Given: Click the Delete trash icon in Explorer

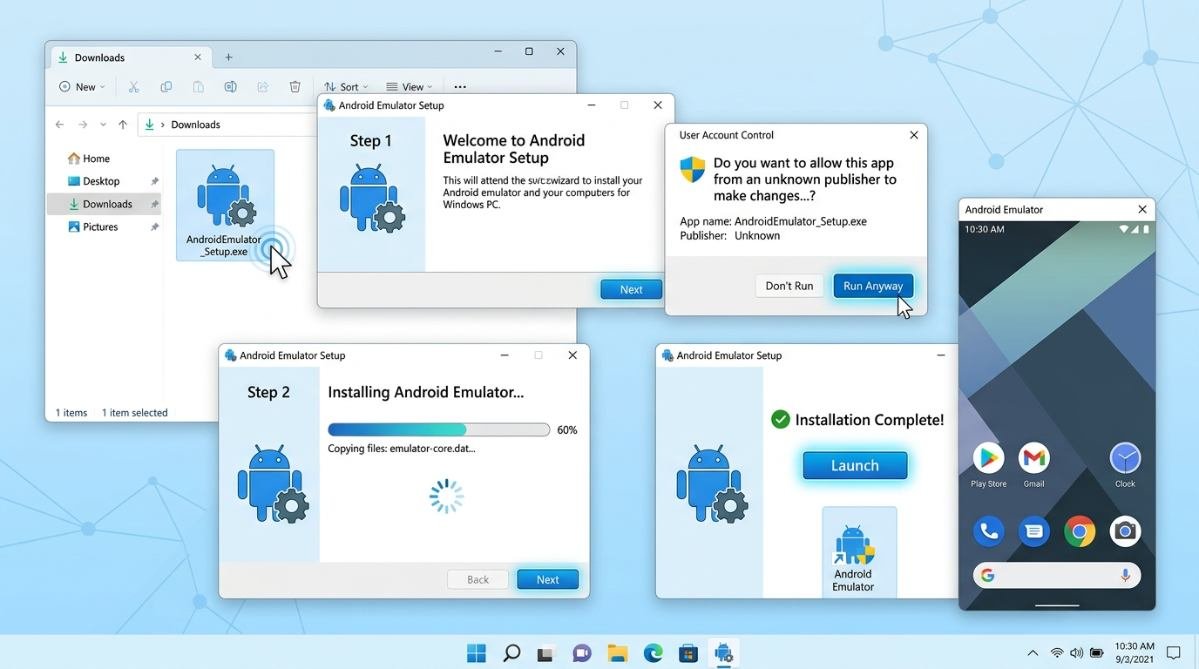Looking at the screenshot, I should click(294, 87).
